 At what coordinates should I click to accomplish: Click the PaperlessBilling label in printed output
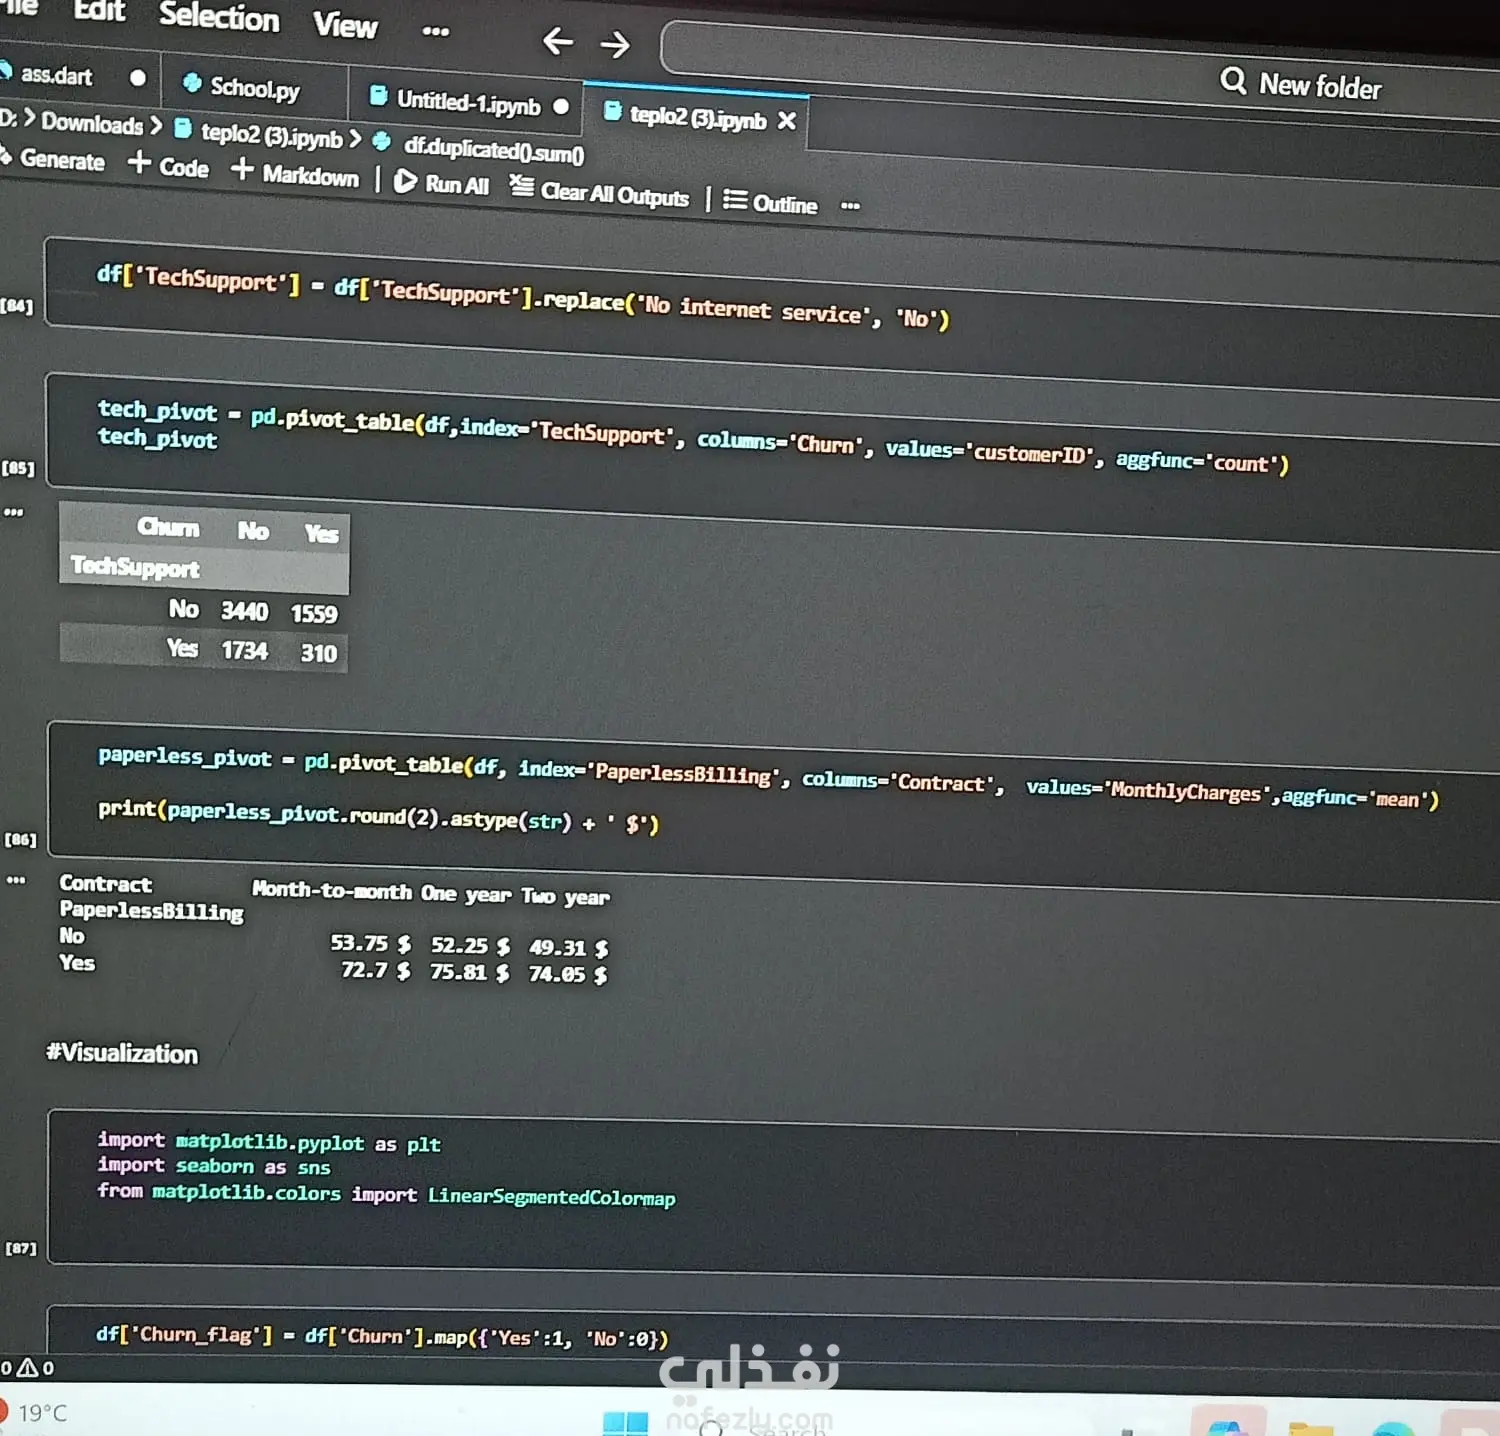coord(151,911)
